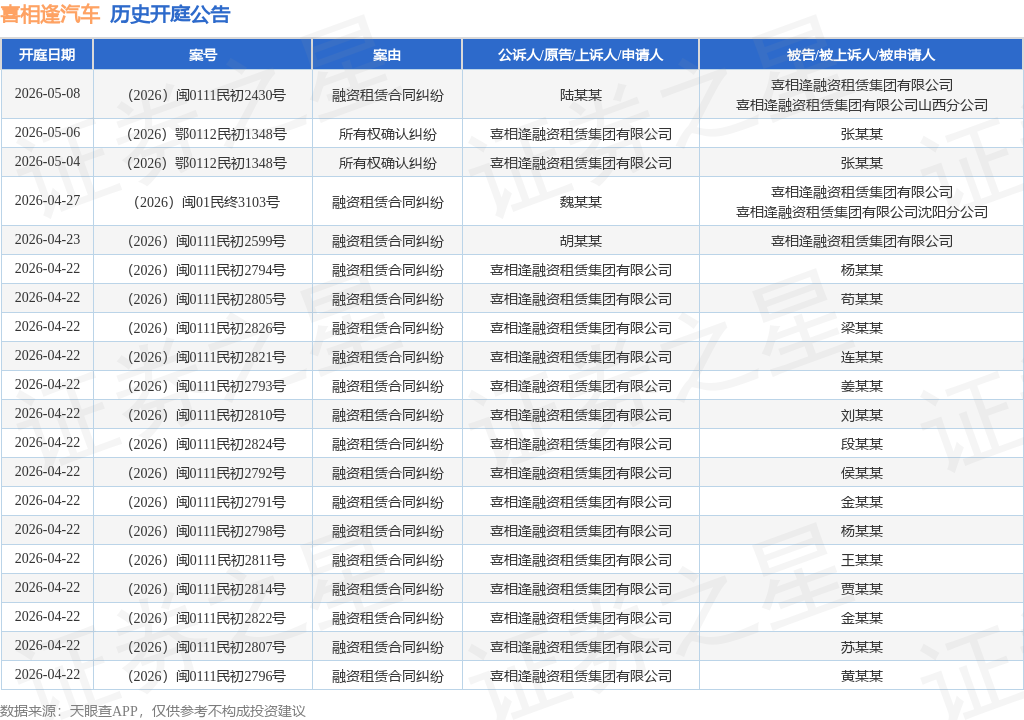The height and width of the screenshot is (720, 1024).
Task: Click defendant 侯某某
Action: (x=861, y=474)
